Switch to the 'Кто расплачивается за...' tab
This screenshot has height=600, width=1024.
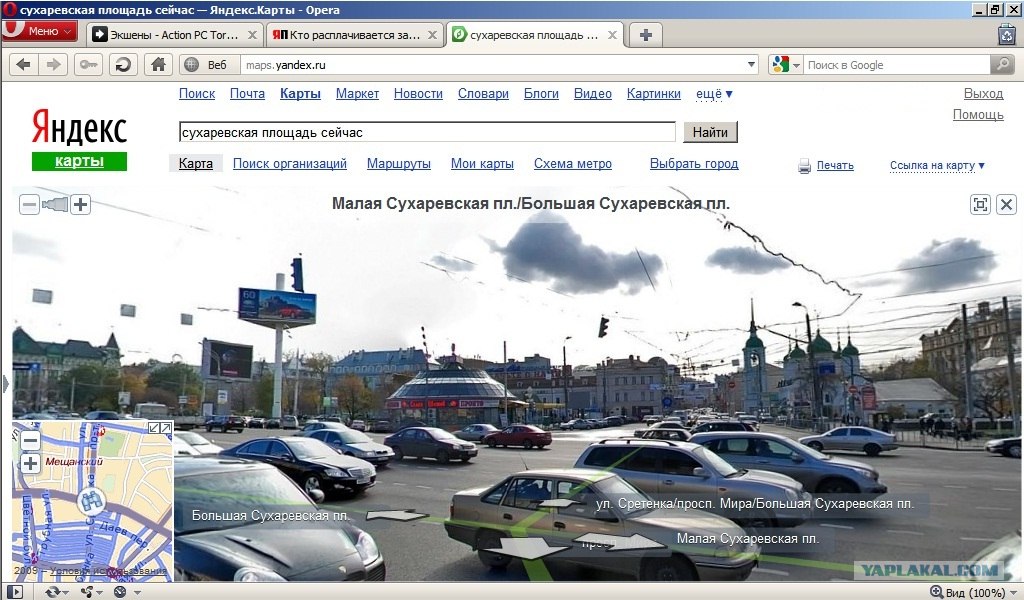354,35
